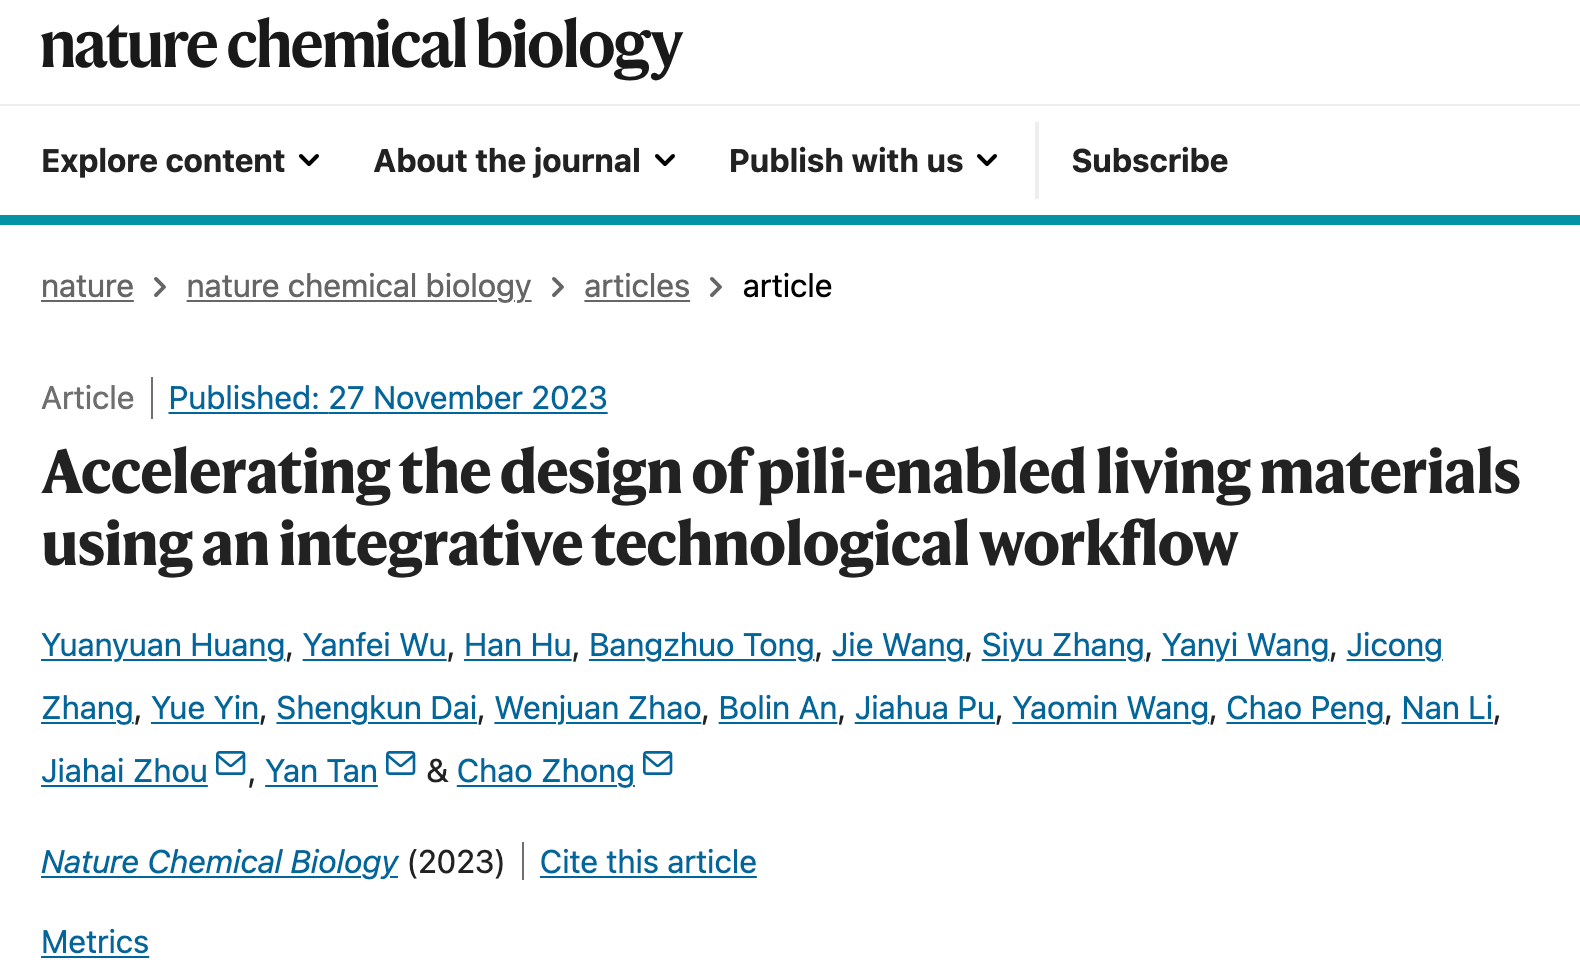
Task: Expand the Explore content dropdown
Action: click(x=181, y=161)
